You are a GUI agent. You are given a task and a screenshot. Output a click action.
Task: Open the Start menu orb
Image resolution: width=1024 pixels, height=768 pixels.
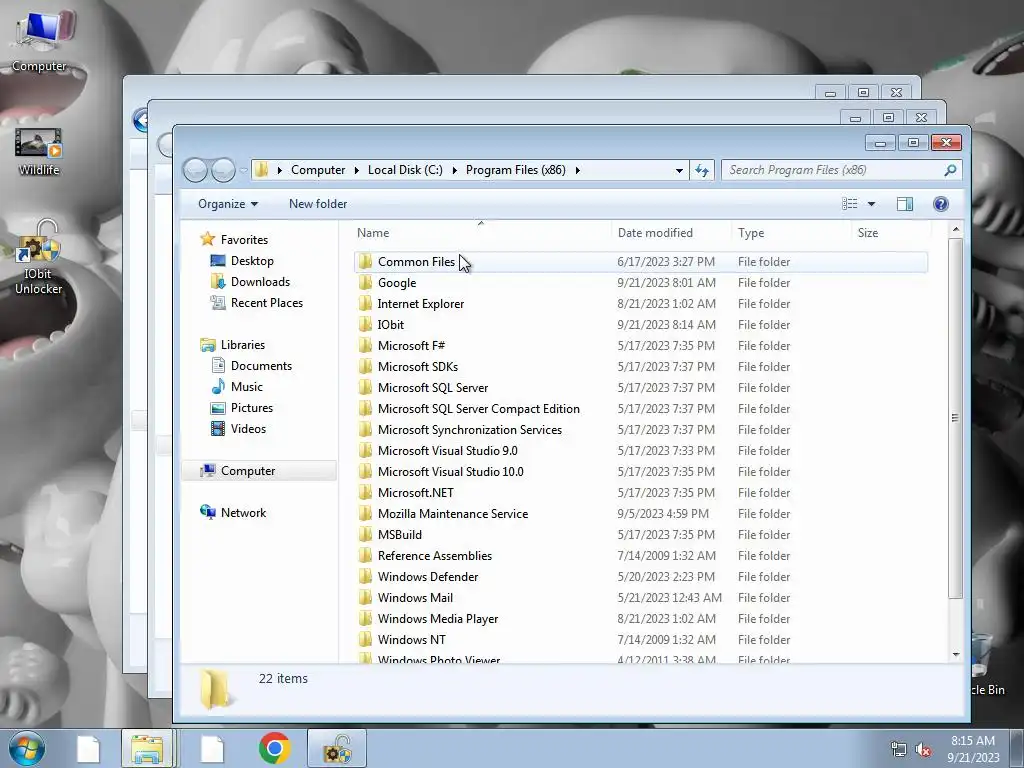tap(26, 748)
